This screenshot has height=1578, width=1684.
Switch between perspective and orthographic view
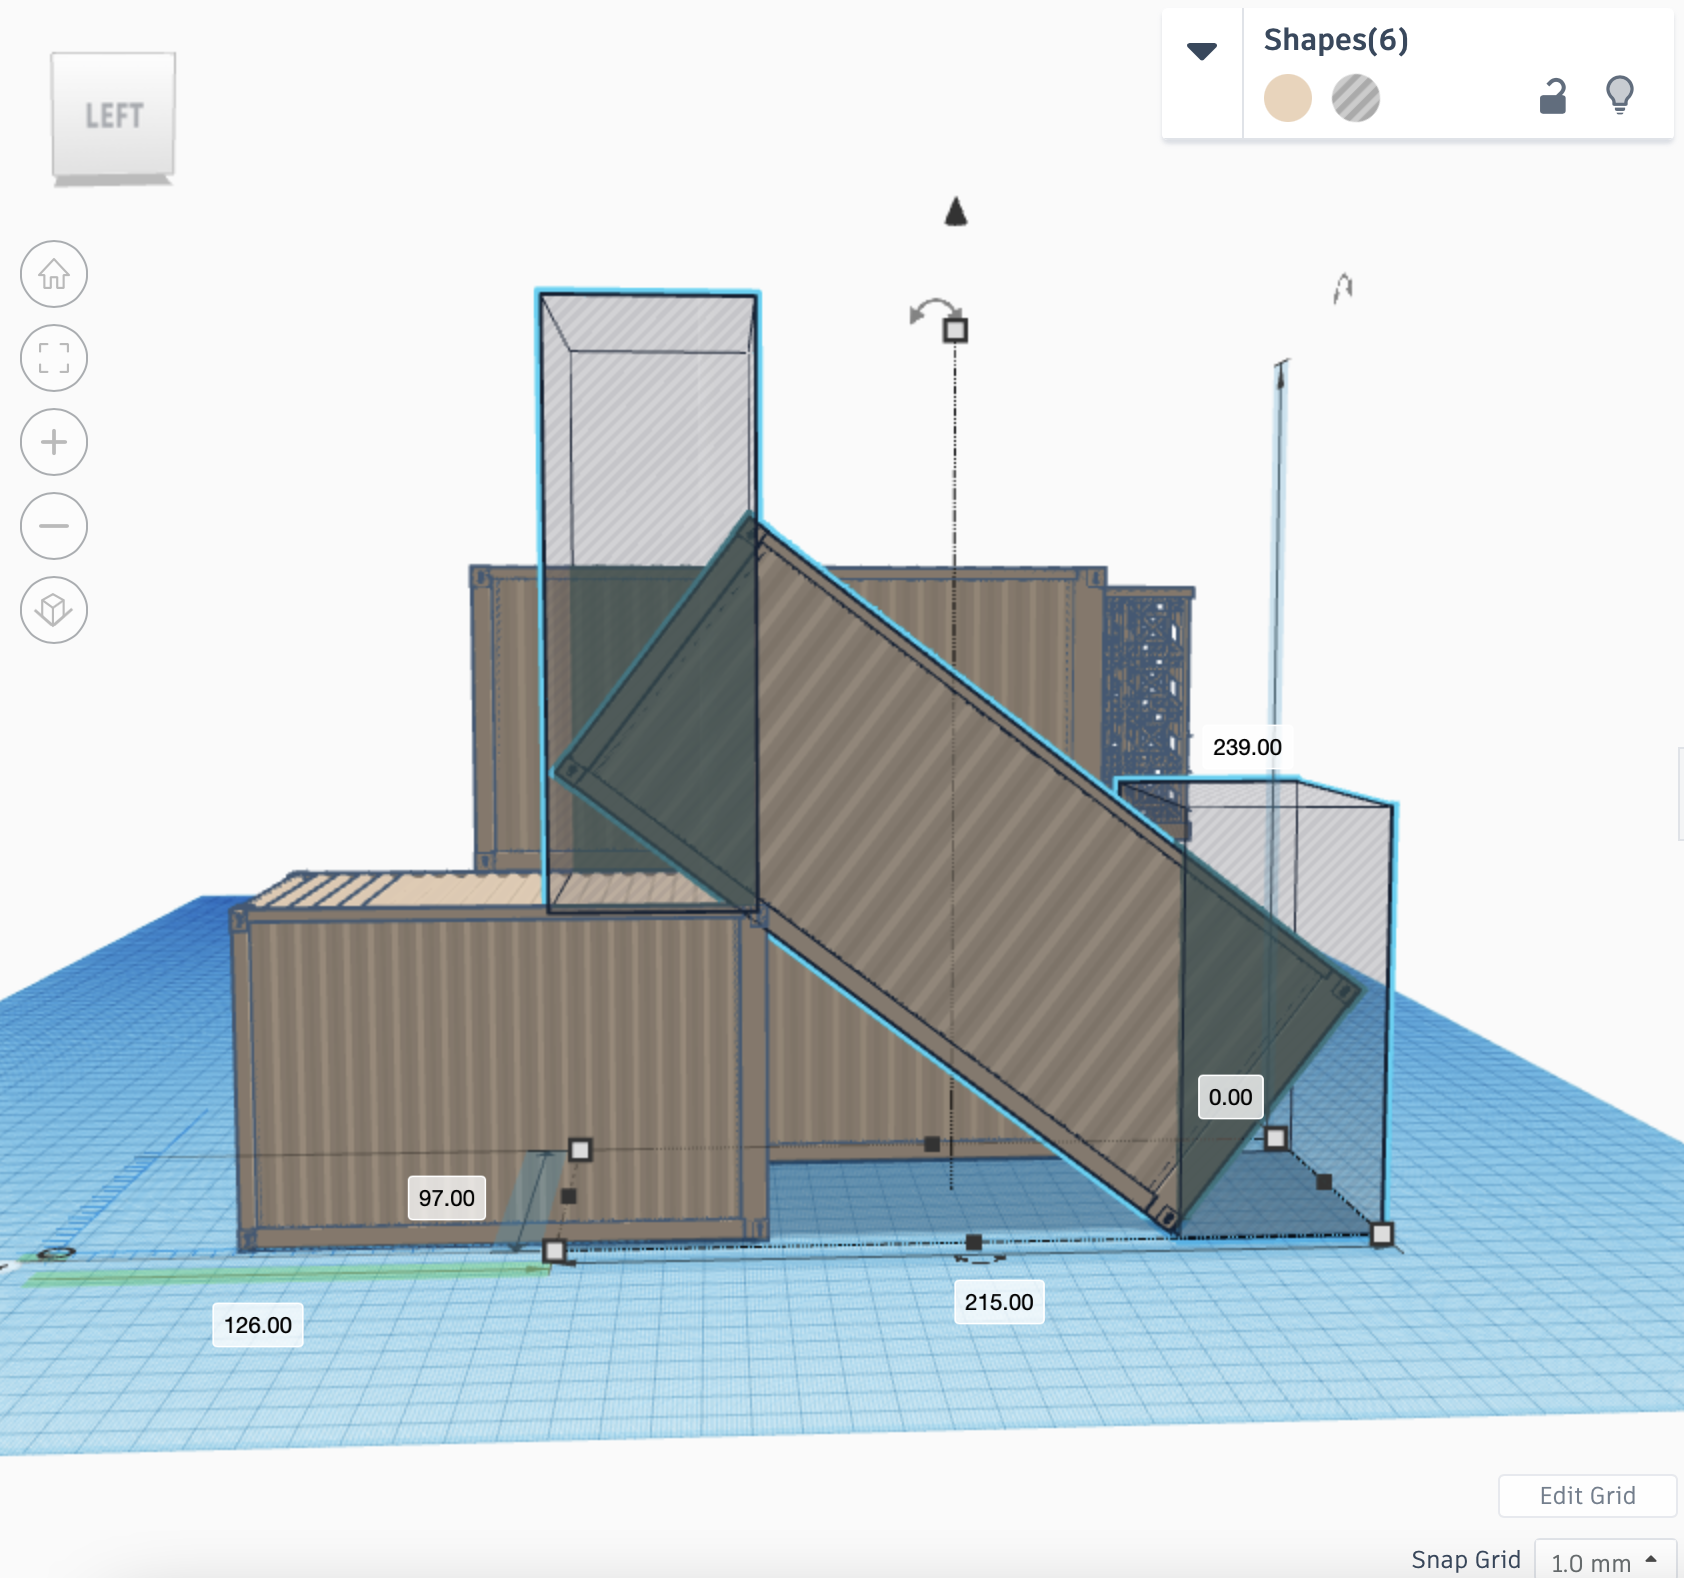(54, 610)
